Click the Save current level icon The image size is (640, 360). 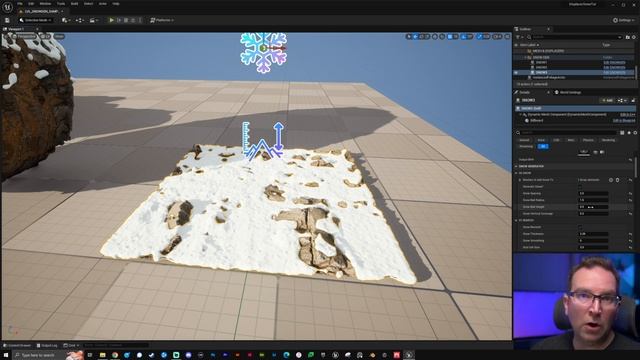point(7,20)
